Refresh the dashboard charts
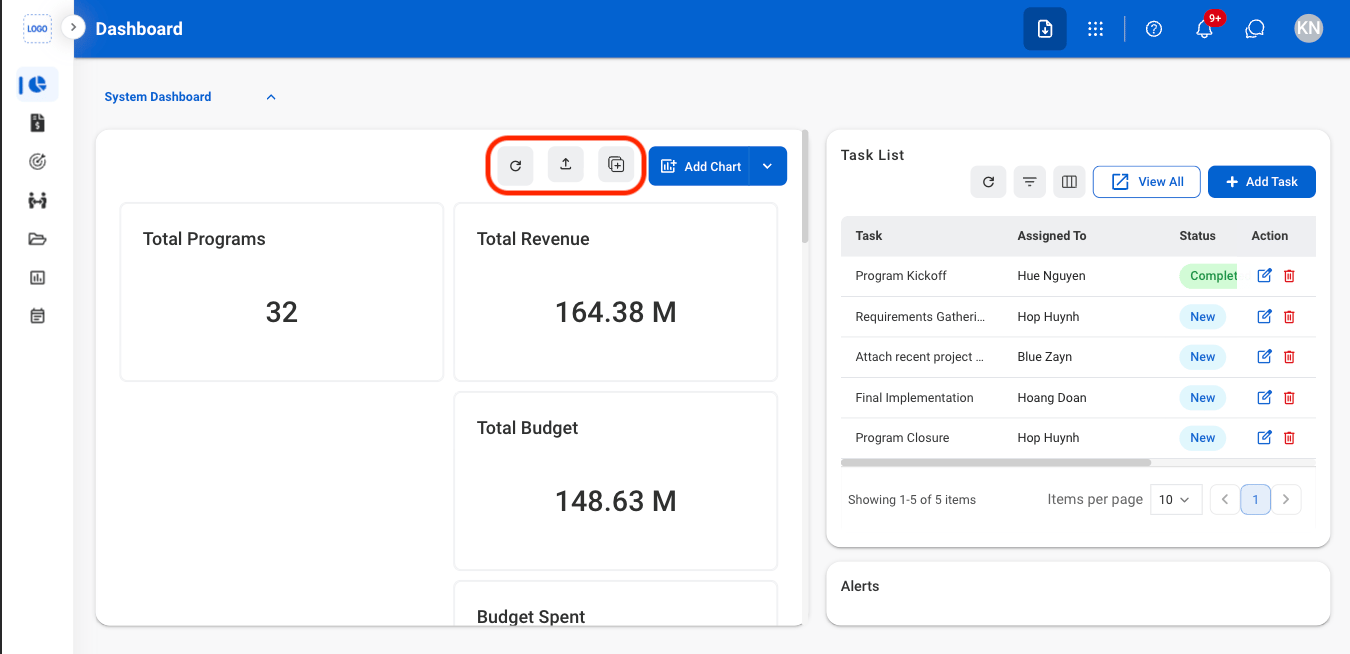The image size is (1350, 654). tap(516, 166)
